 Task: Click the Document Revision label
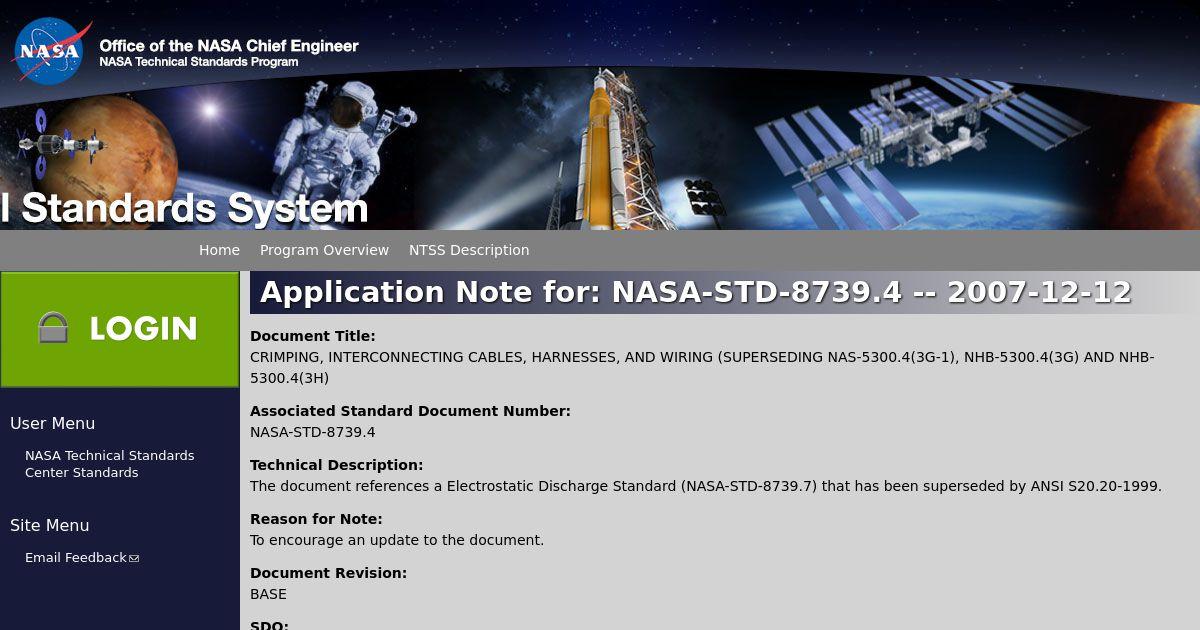click(329, 573)
